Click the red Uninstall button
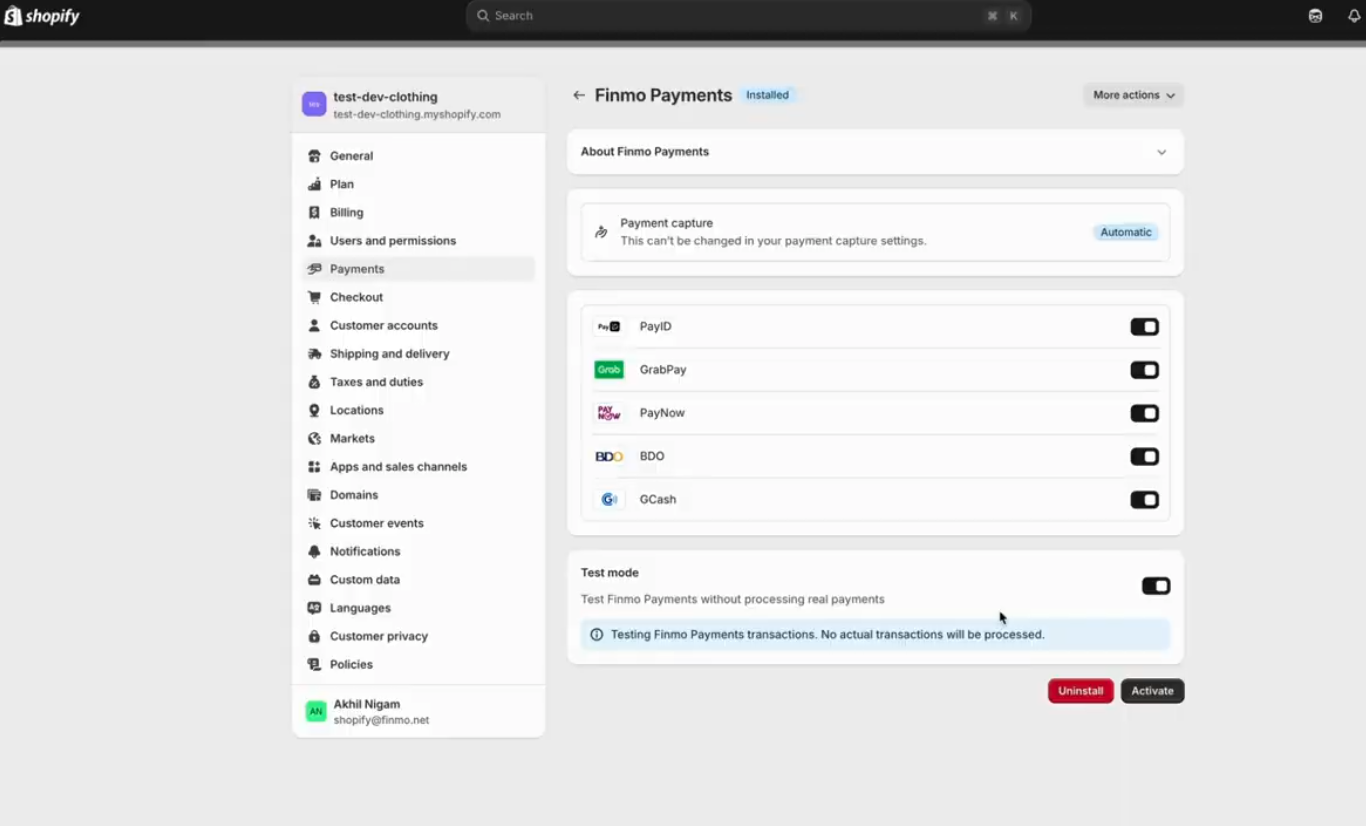 pyautogui.click(x=1080, y=691)
